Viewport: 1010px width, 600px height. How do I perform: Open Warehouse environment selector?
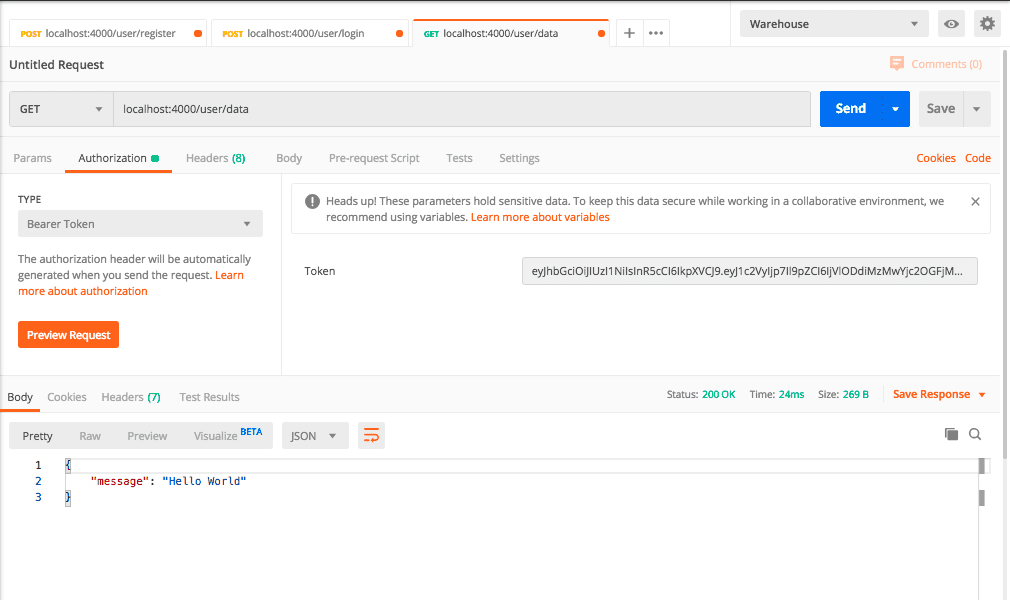tap(834, 24)
